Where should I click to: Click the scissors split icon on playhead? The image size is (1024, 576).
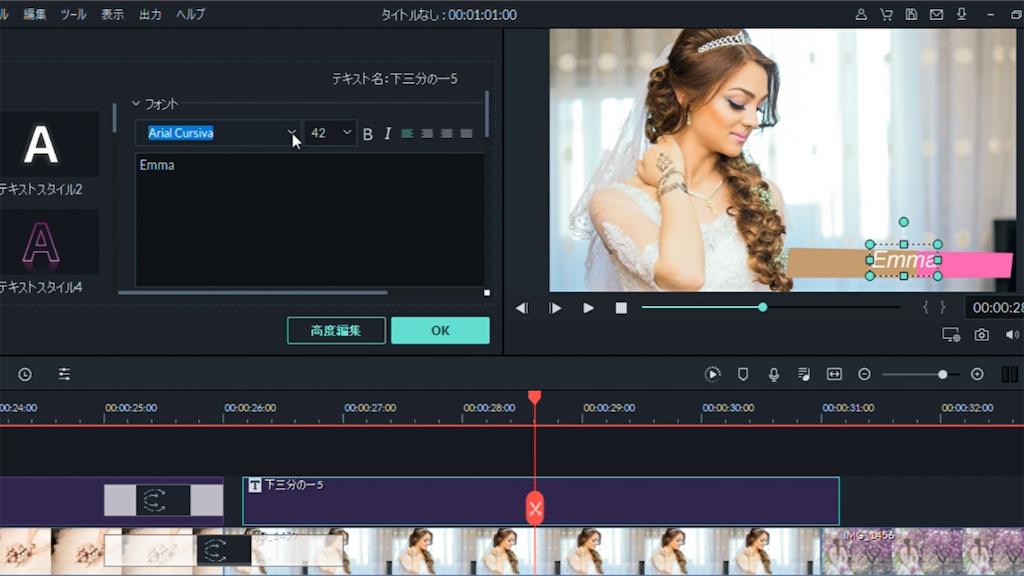pos(535,508)
